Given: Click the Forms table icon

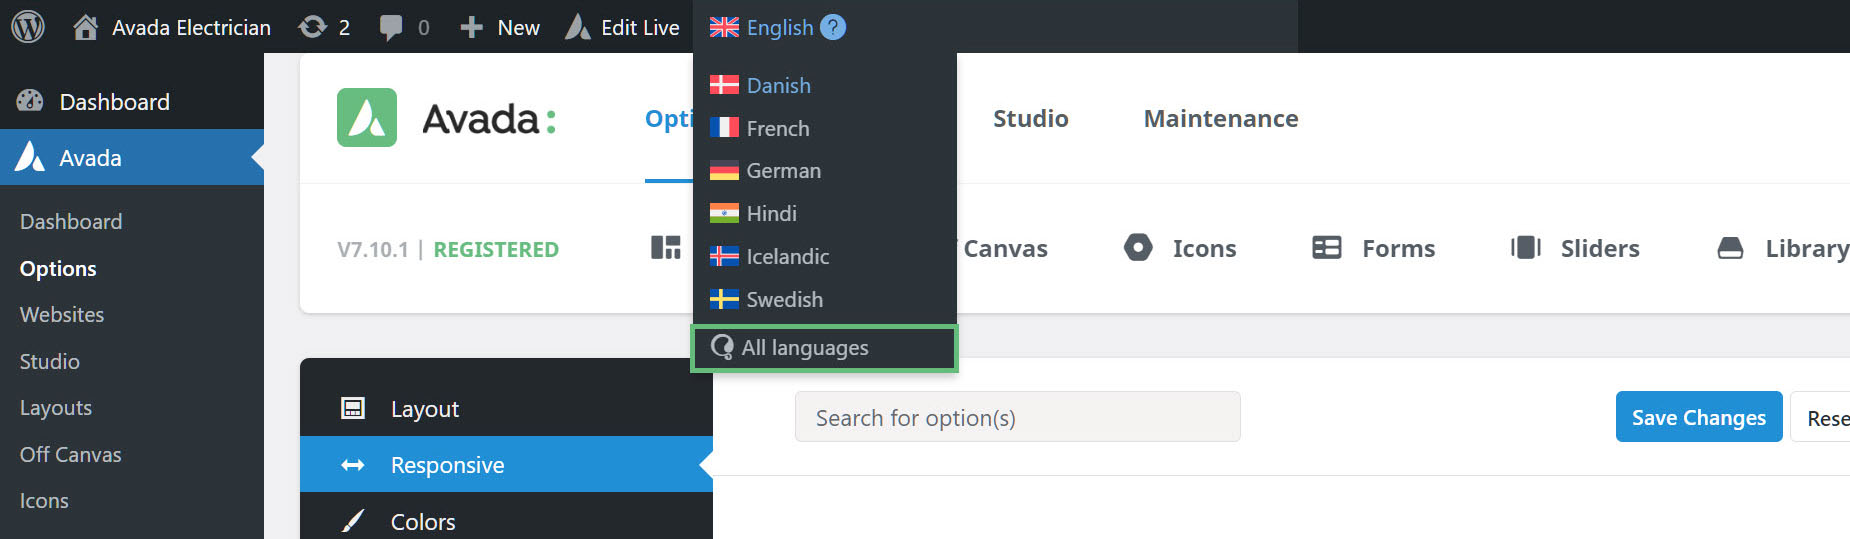Looking at the screenshot, I should click(x=1327, y=247).
